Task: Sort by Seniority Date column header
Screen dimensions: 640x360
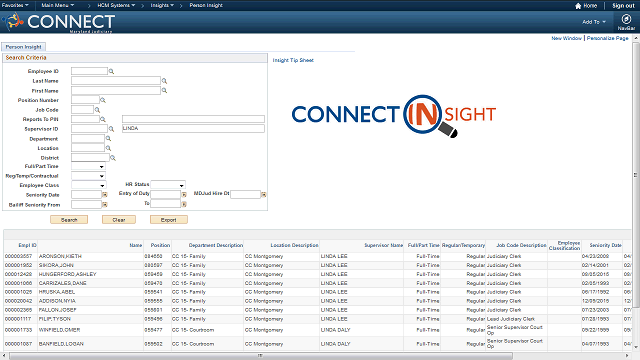Action: tap(605, 245)
